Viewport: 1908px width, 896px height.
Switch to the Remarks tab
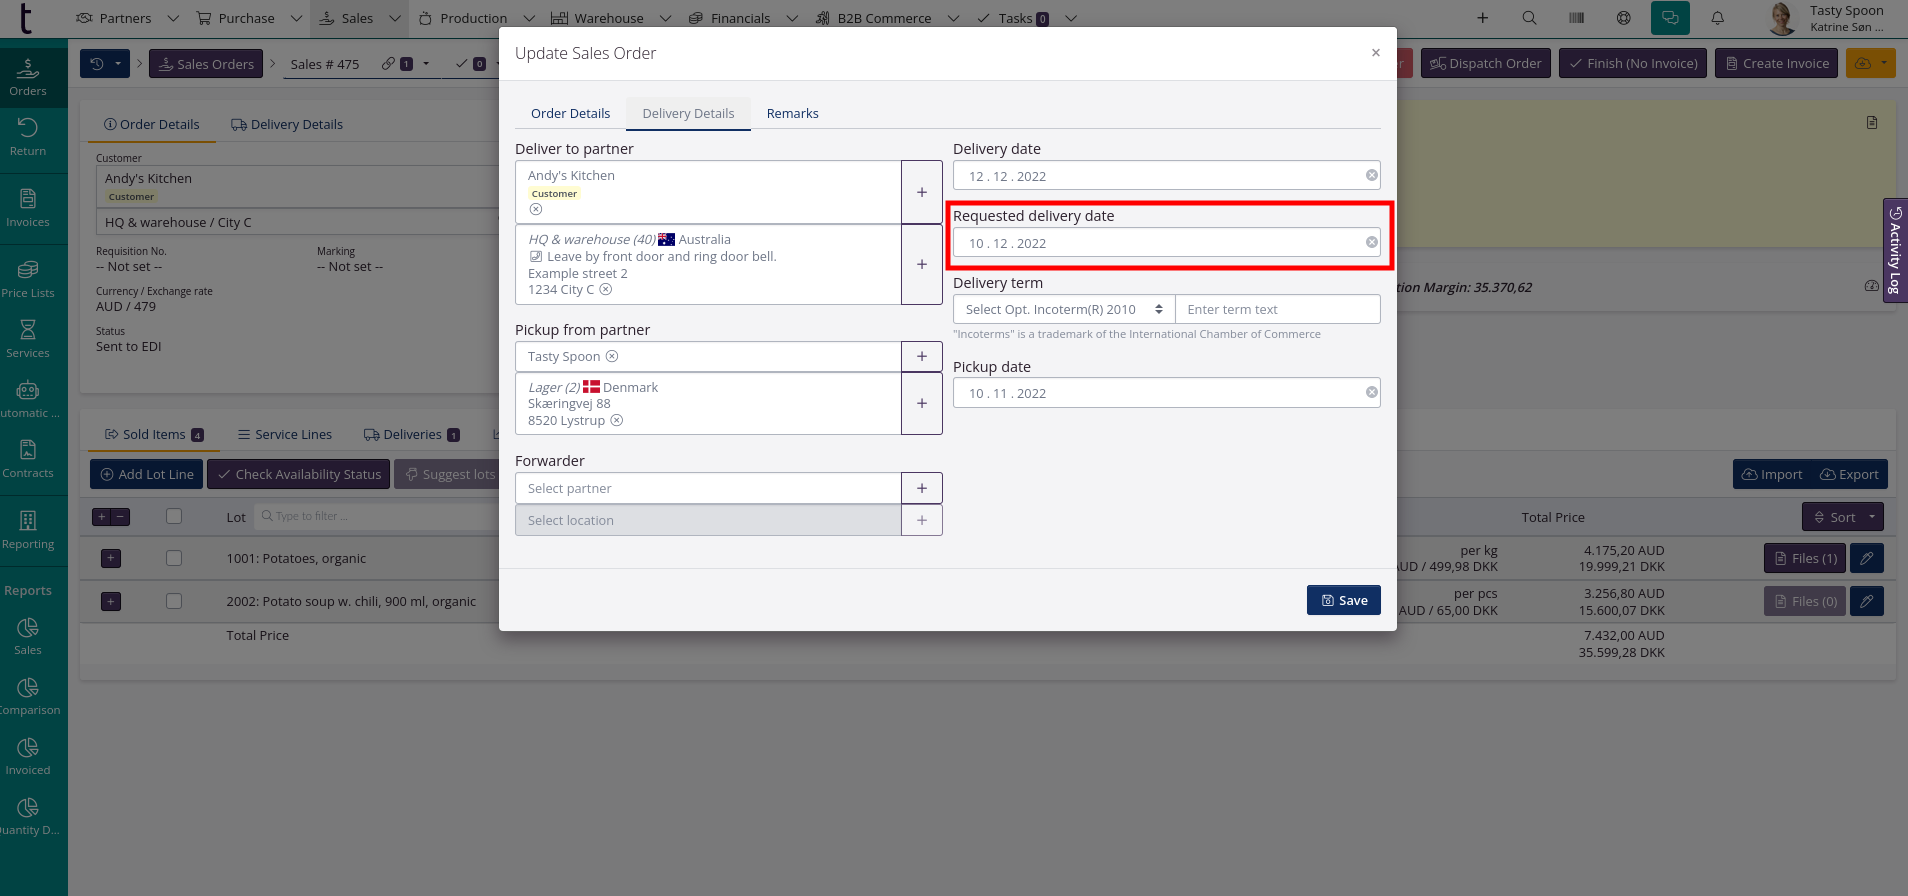[792, 114]
